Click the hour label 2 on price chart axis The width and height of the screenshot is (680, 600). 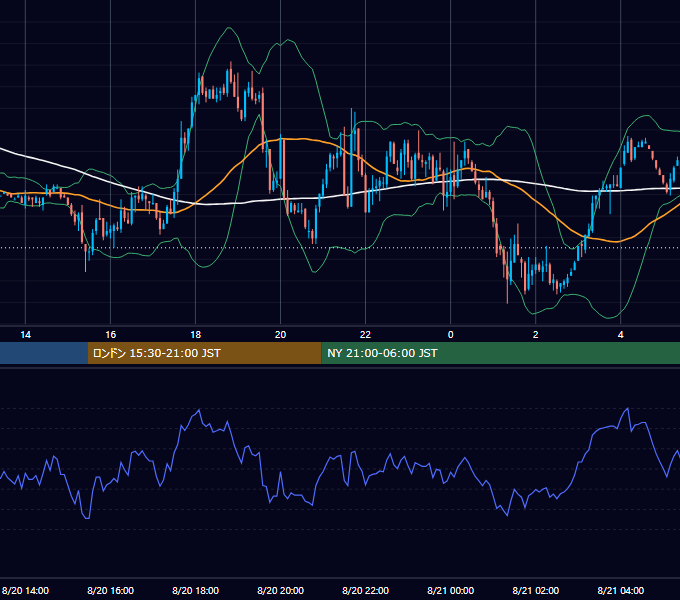click(x=536, y=335)
